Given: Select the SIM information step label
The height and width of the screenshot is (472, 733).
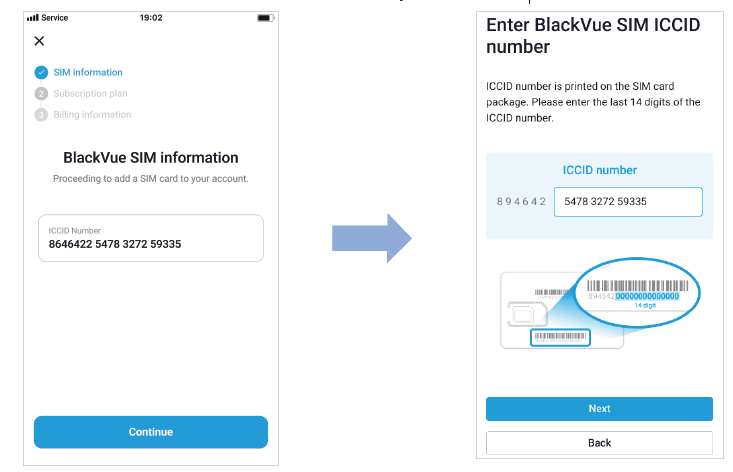Looking at the screenshot, I should pyautogui.click(x=88, y=72).
